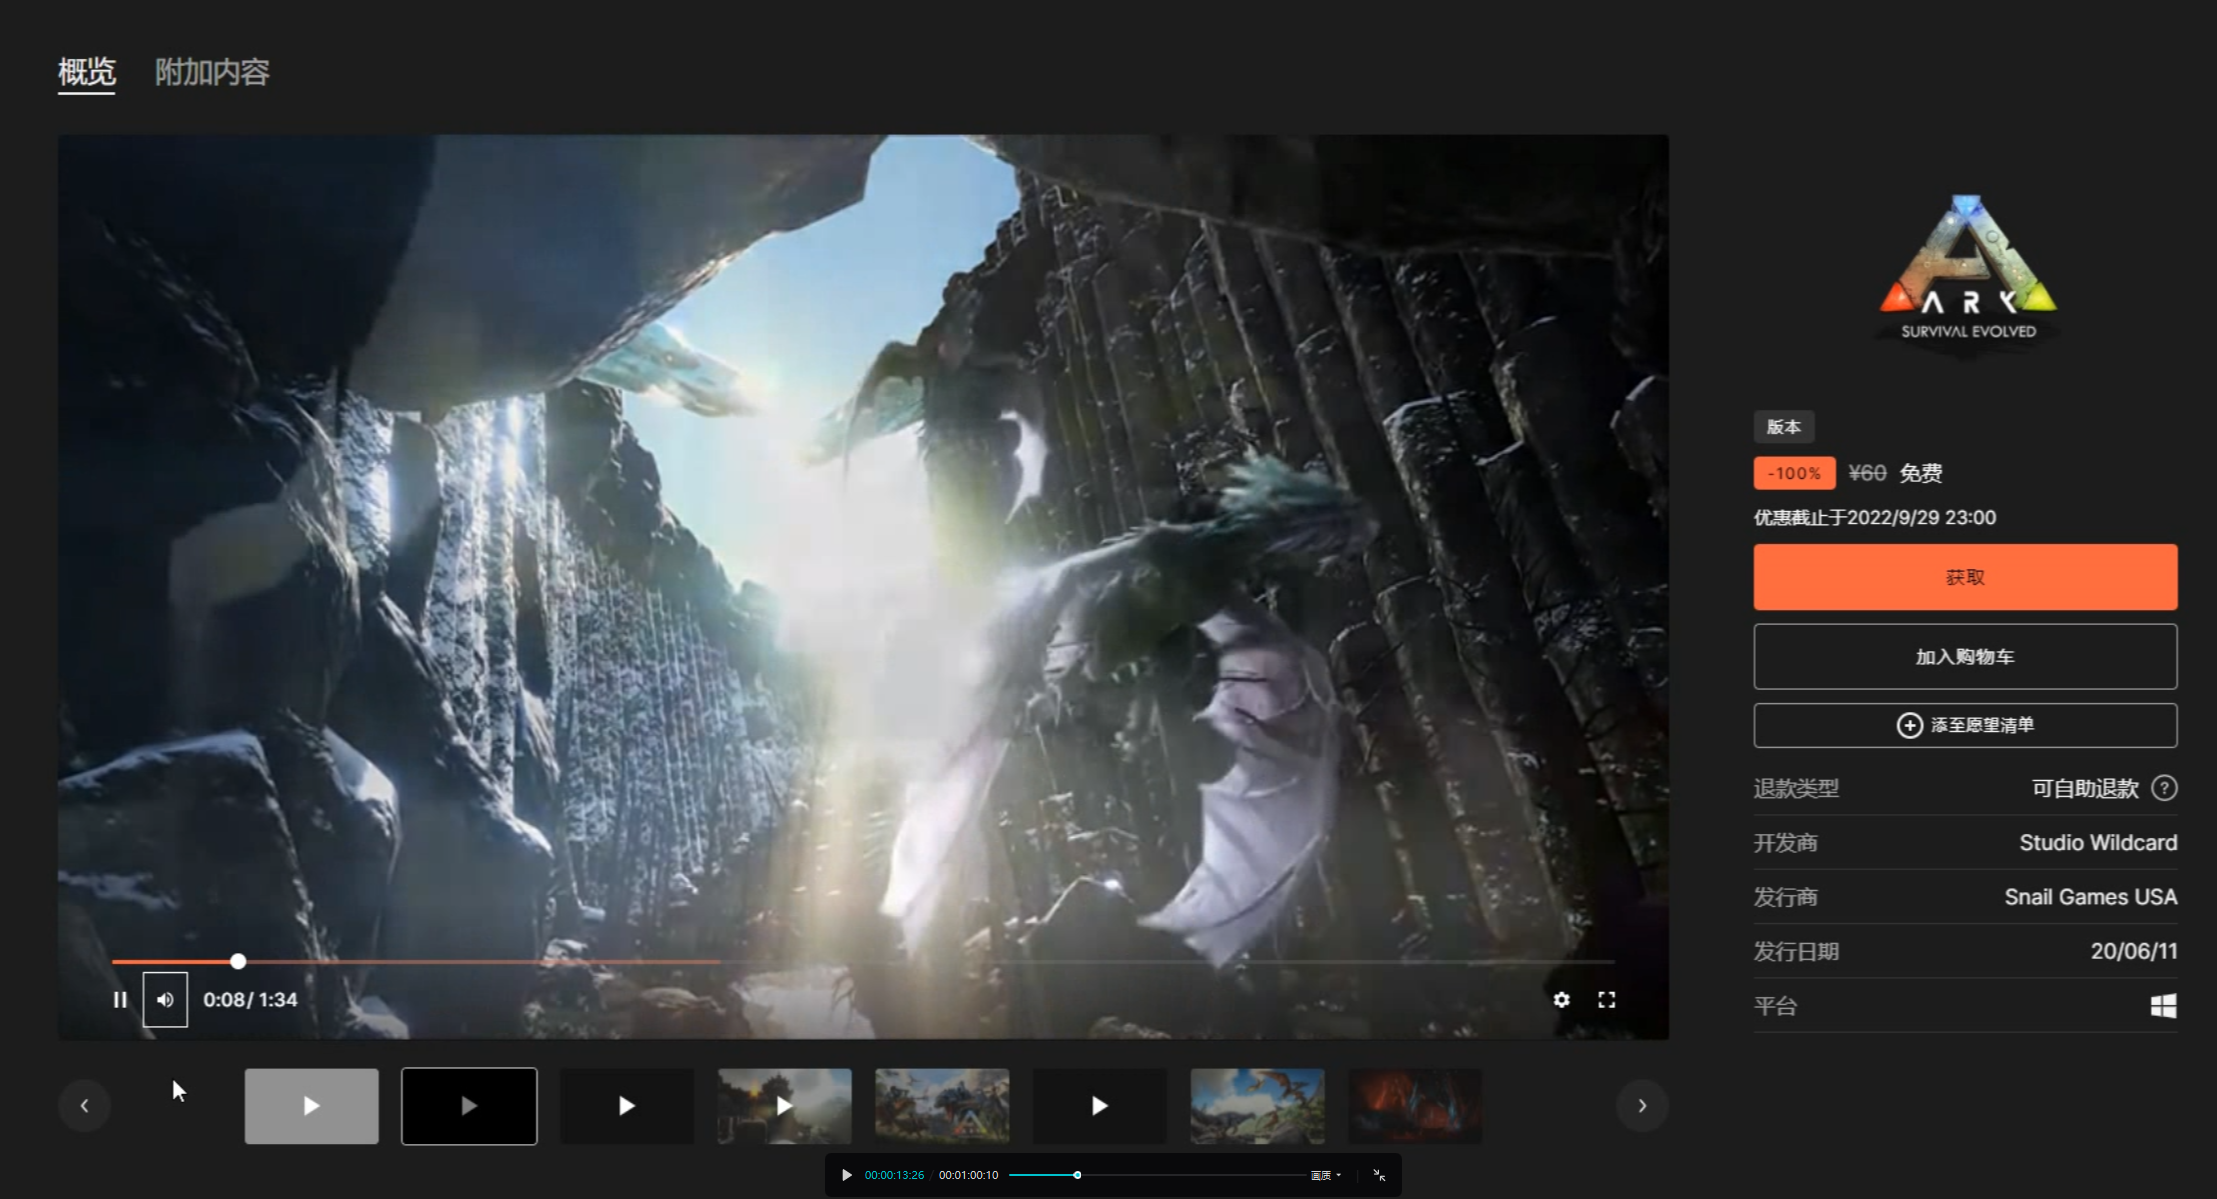
Task: Play the landscape video thumbnail
Action: click(784, 1105)
